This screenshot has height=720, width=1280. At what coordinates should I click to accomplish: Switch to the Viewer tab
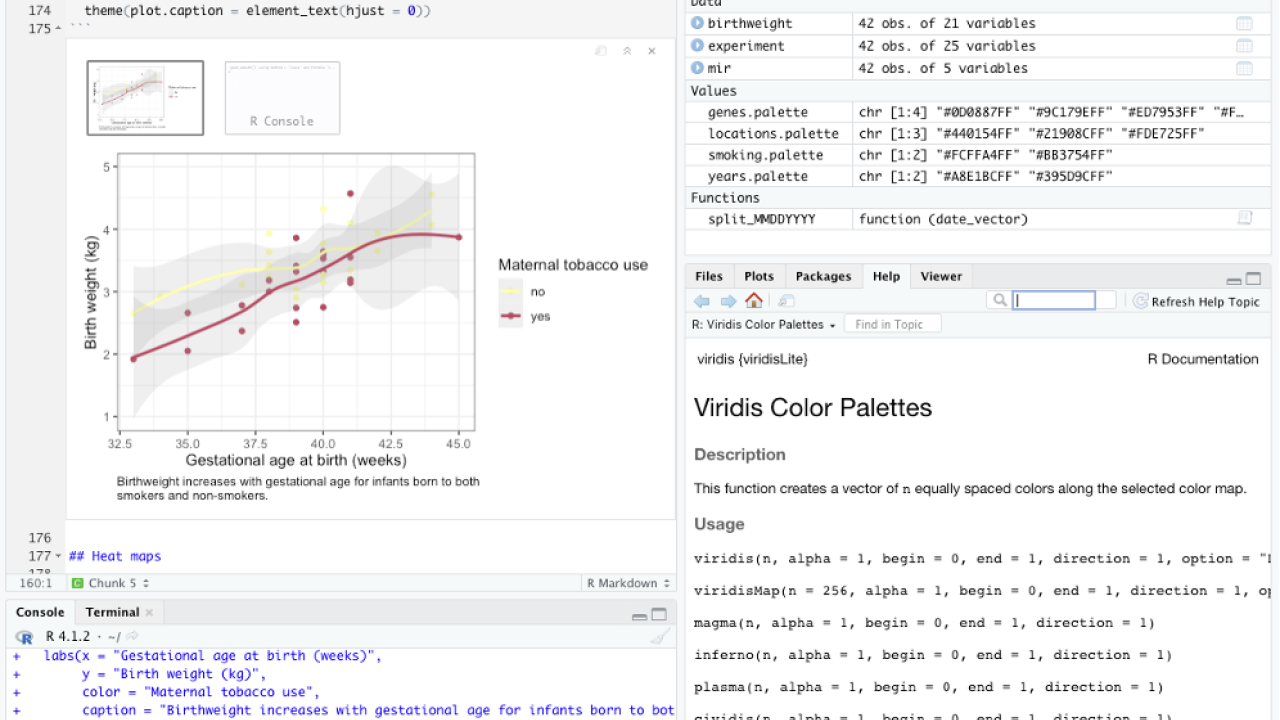tap(941, 277)
